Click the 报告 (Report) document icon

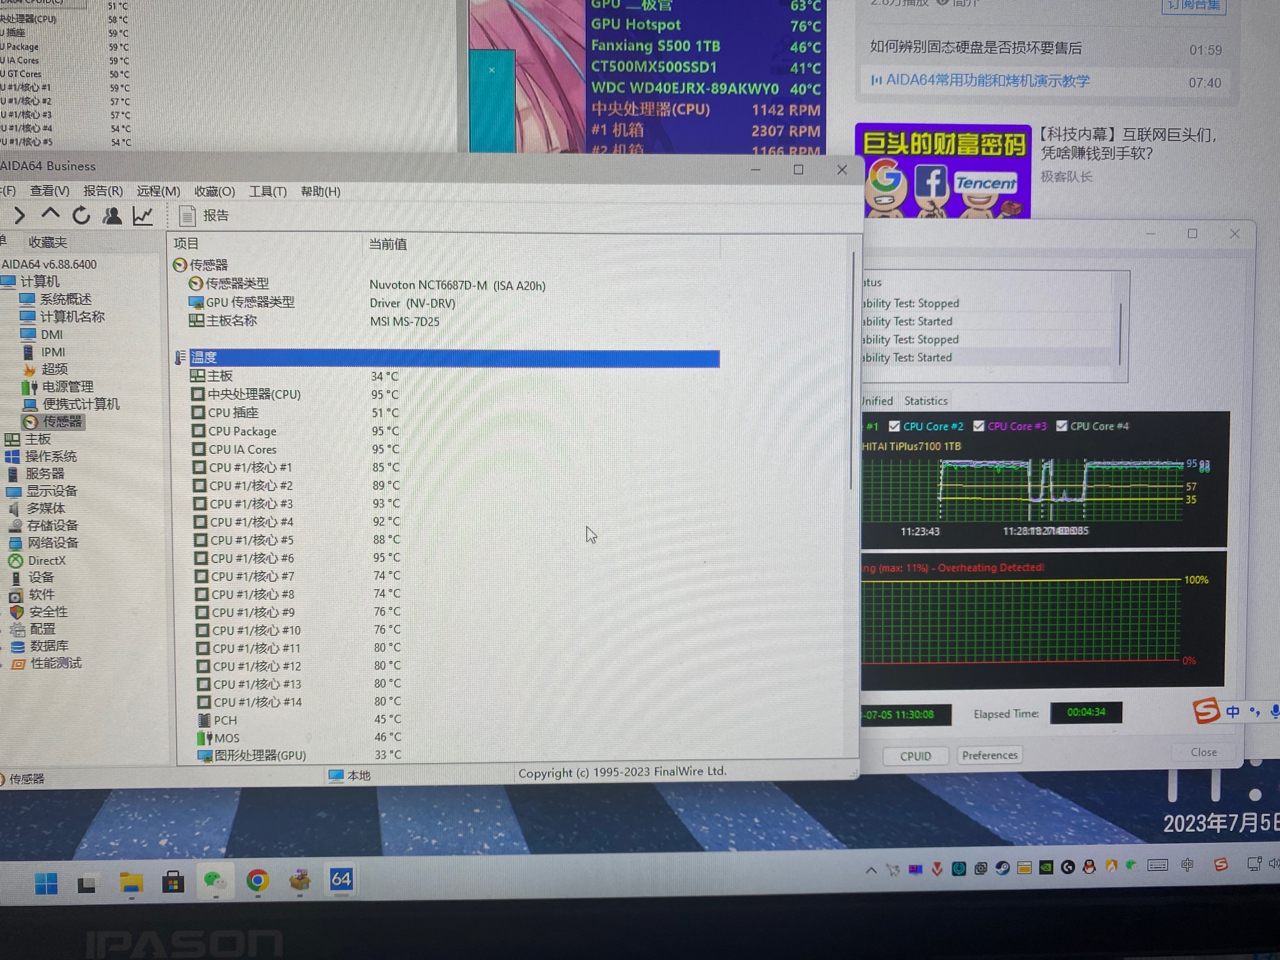[188, 214]
